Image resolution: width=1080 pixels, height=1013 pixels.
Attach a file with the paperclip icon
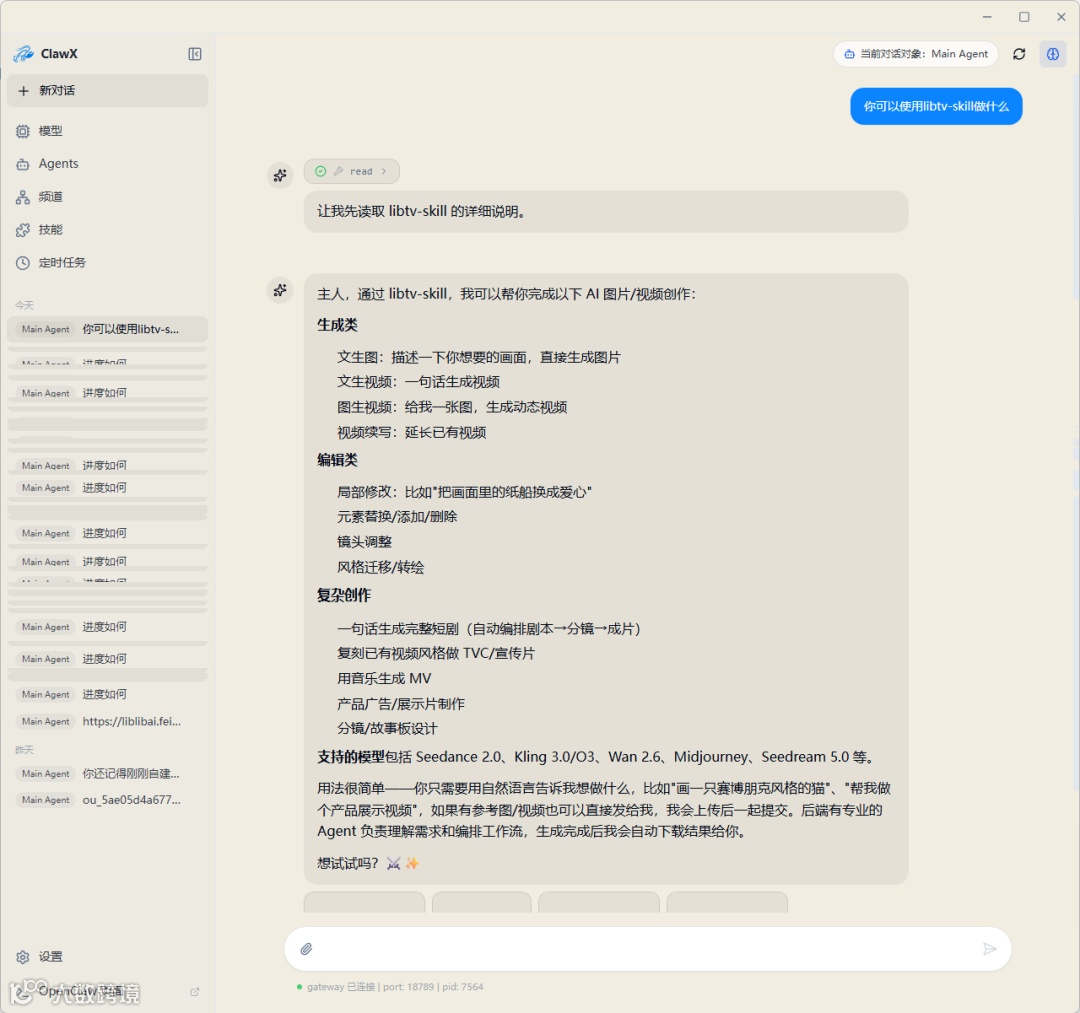307,948
